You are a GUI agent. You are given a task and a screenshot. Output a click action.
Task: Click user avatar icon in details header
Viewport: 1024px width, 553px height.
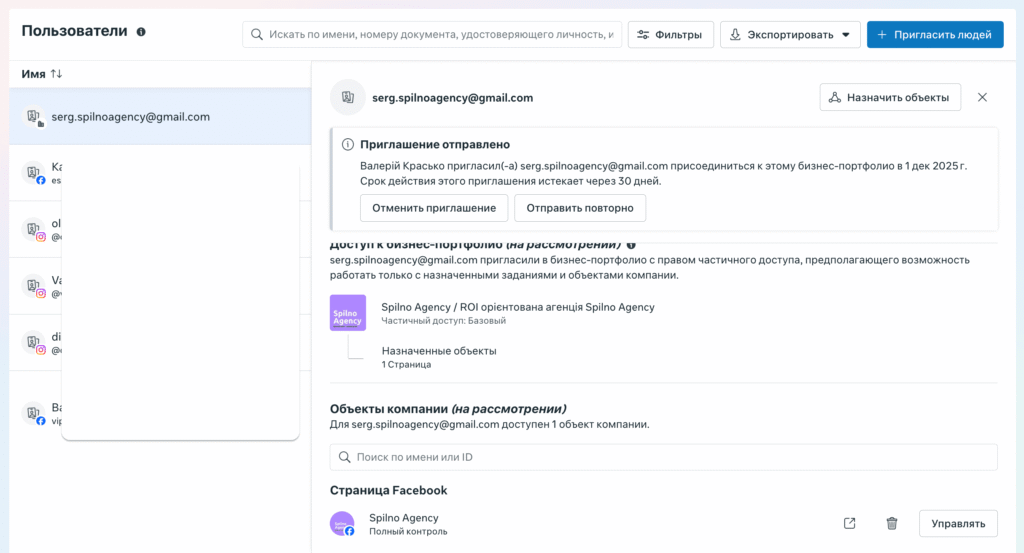(x=348, y=98)
